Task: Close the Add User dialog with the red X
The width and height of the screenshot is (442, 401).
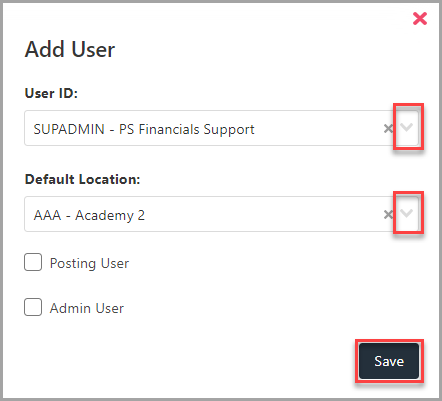Action: (x=420, y=18)
